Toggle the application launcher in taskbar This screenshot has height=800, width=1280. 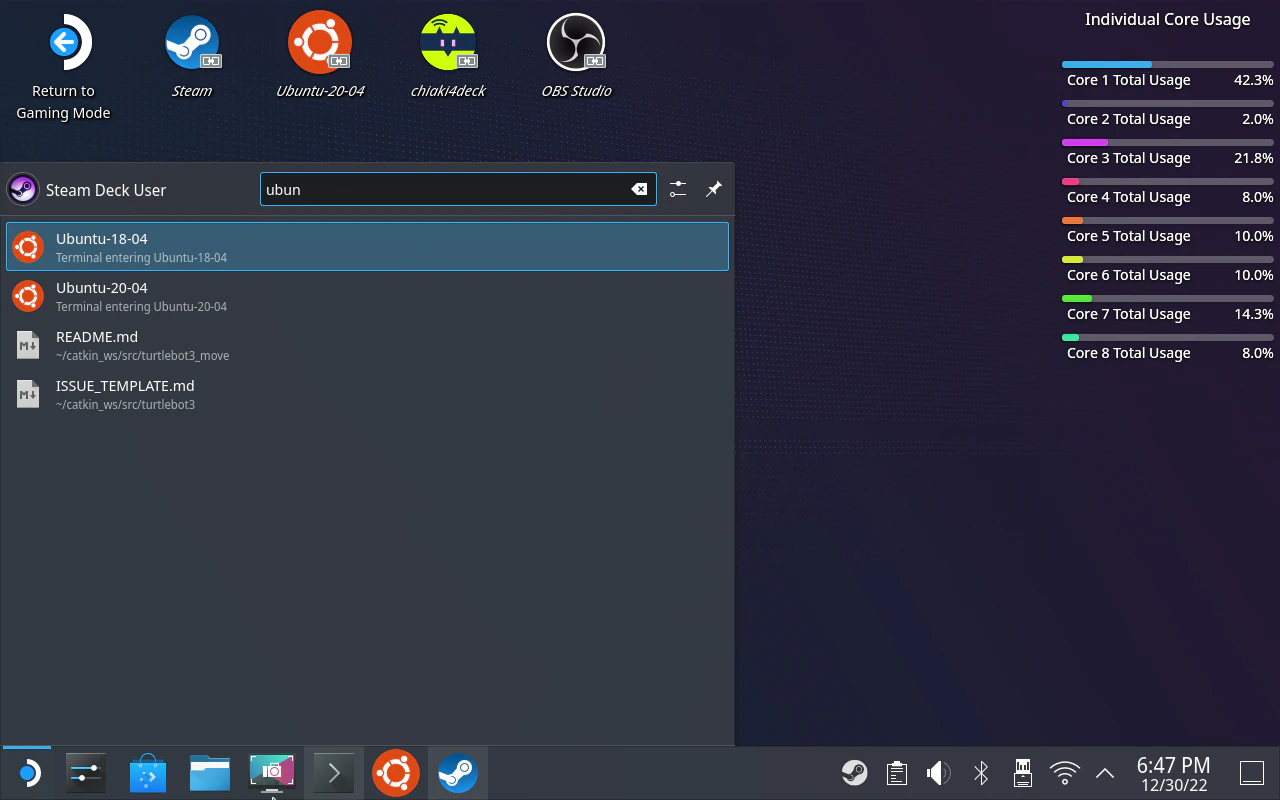[27, 773]
